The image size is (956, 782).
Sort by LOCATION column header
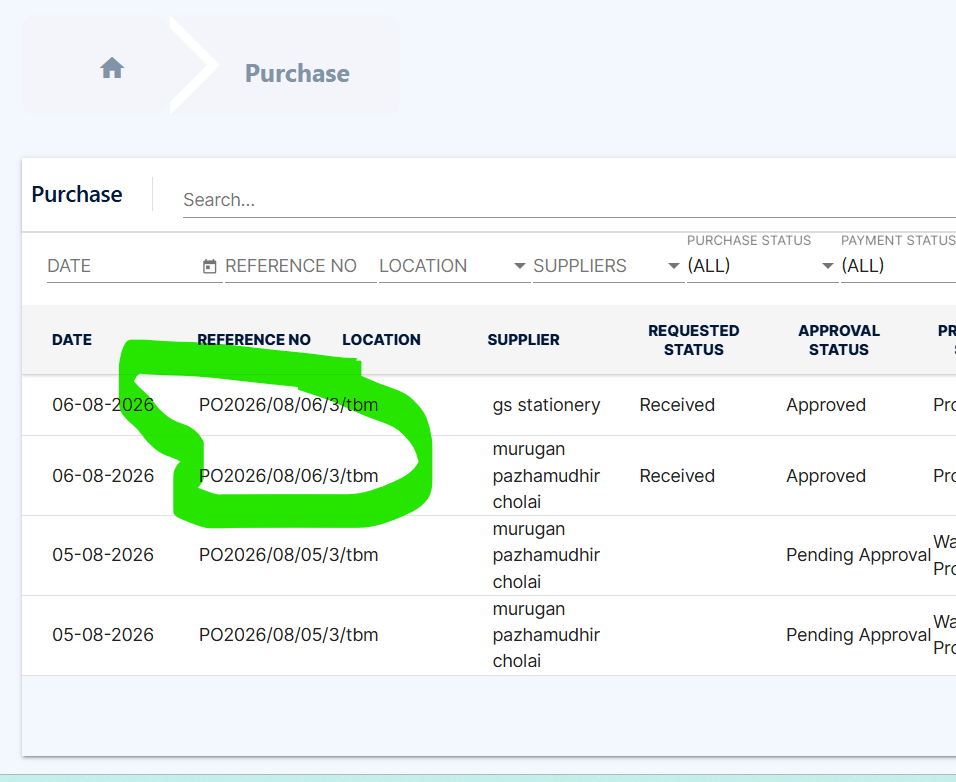click(x=381, y=340)
